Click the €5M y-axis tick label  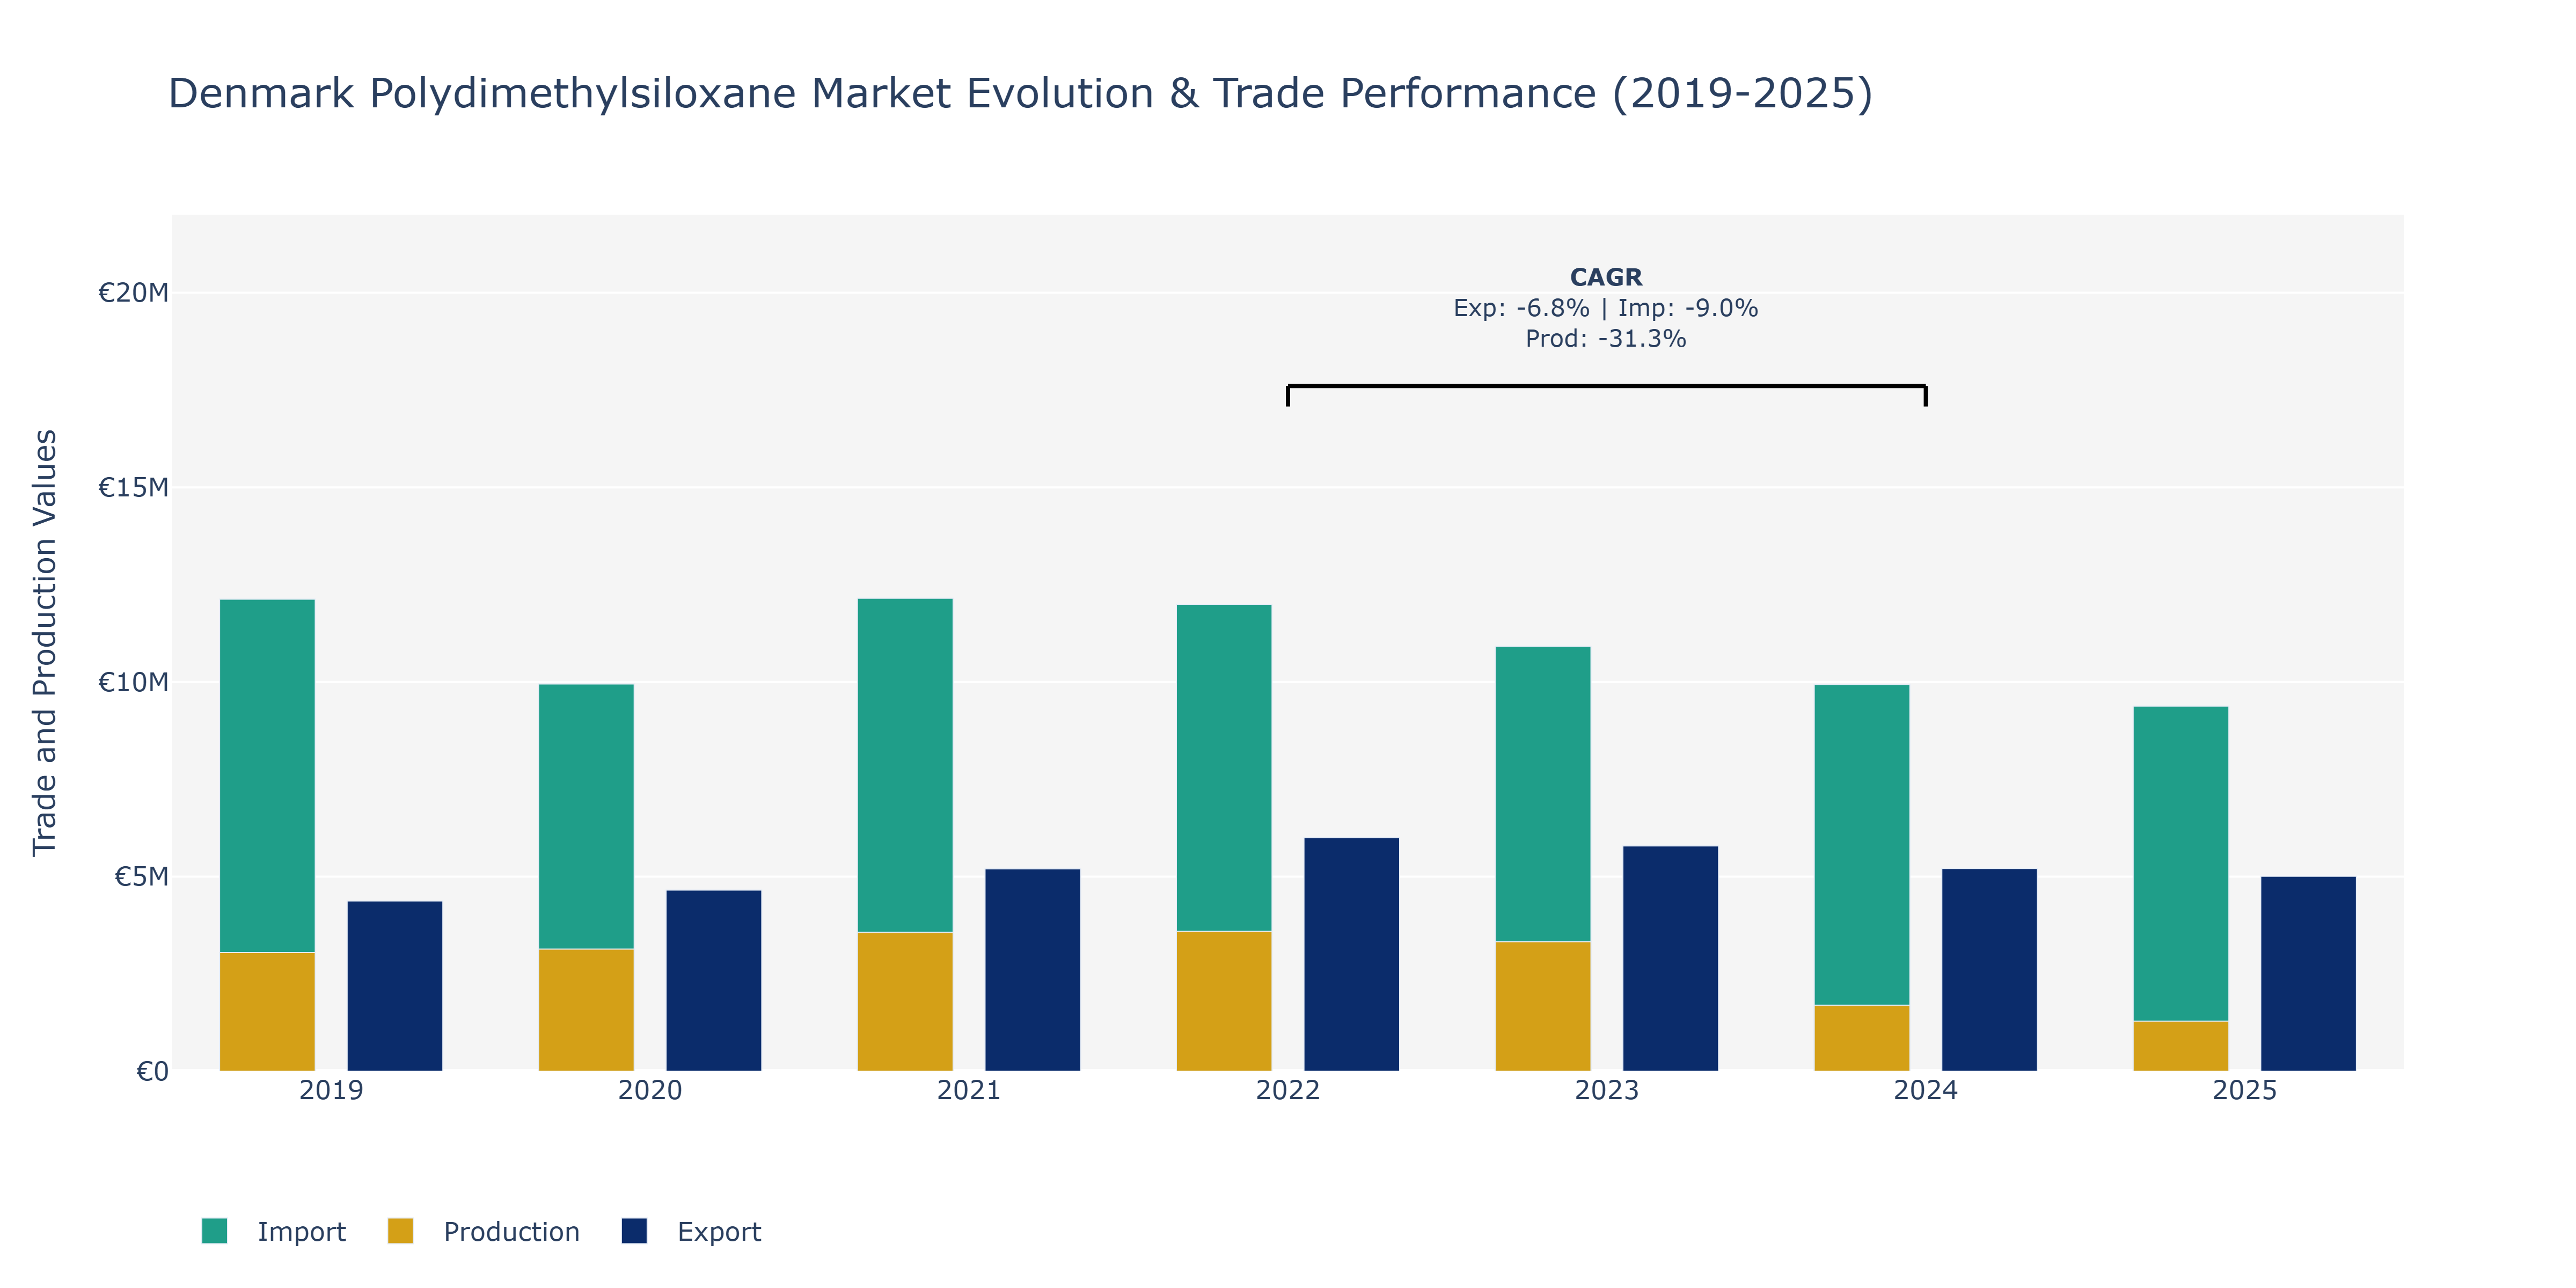[x=141, y=877]
